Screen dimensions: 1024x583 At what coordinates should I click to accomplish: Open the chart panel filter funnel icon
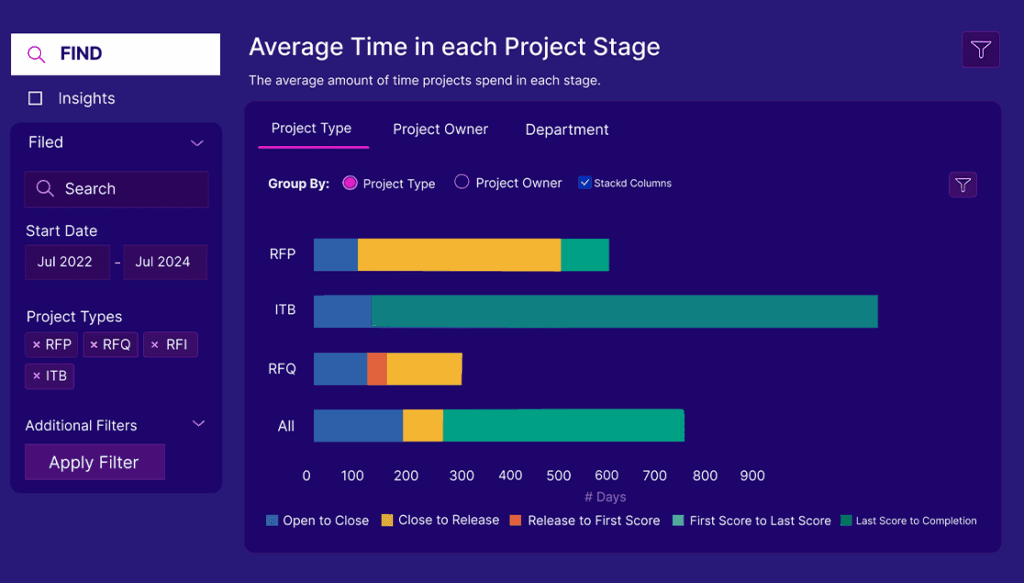(962, 184)
